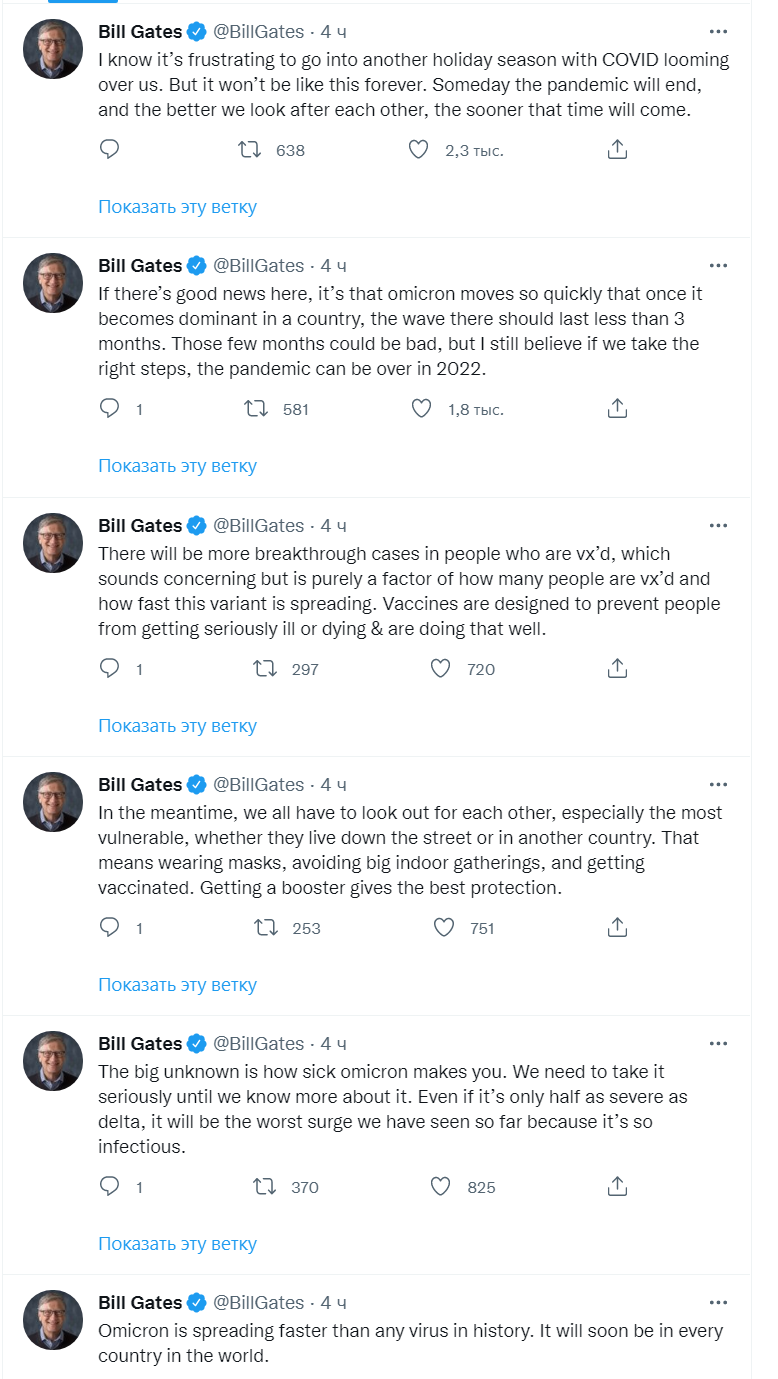The width and height of the screenshot is (778, 1379).
Task: Open @BillGates handle on second tweet
Action: (258, 266)
